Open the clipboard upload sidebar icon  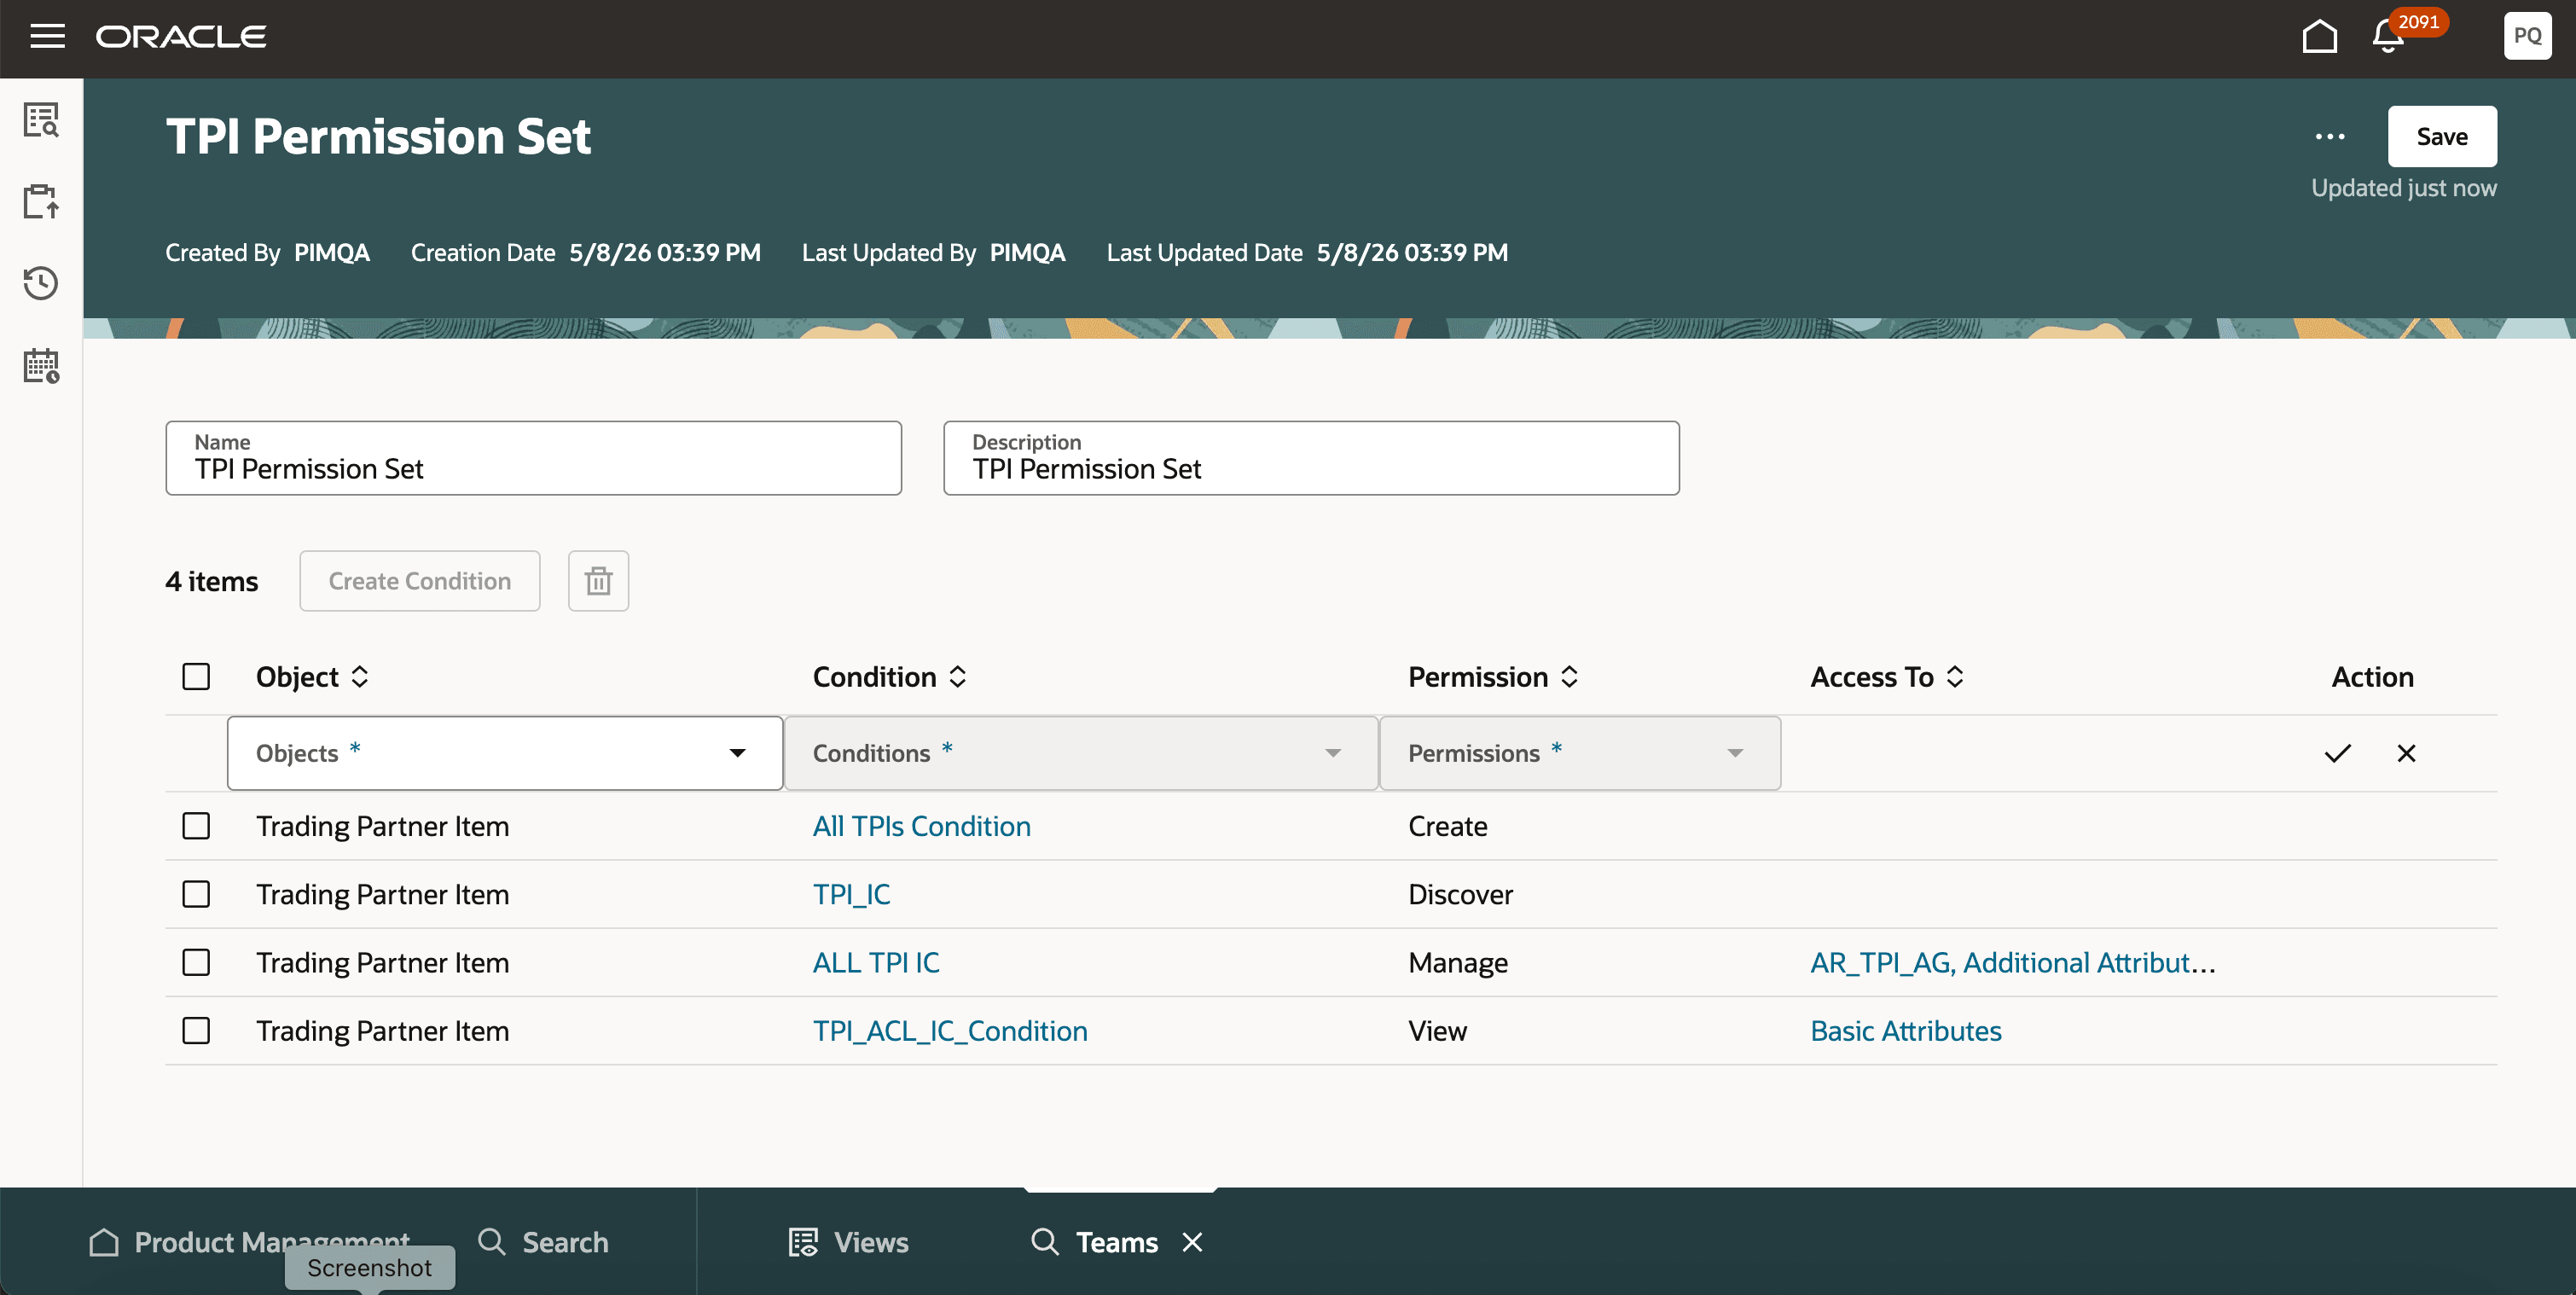41,201
